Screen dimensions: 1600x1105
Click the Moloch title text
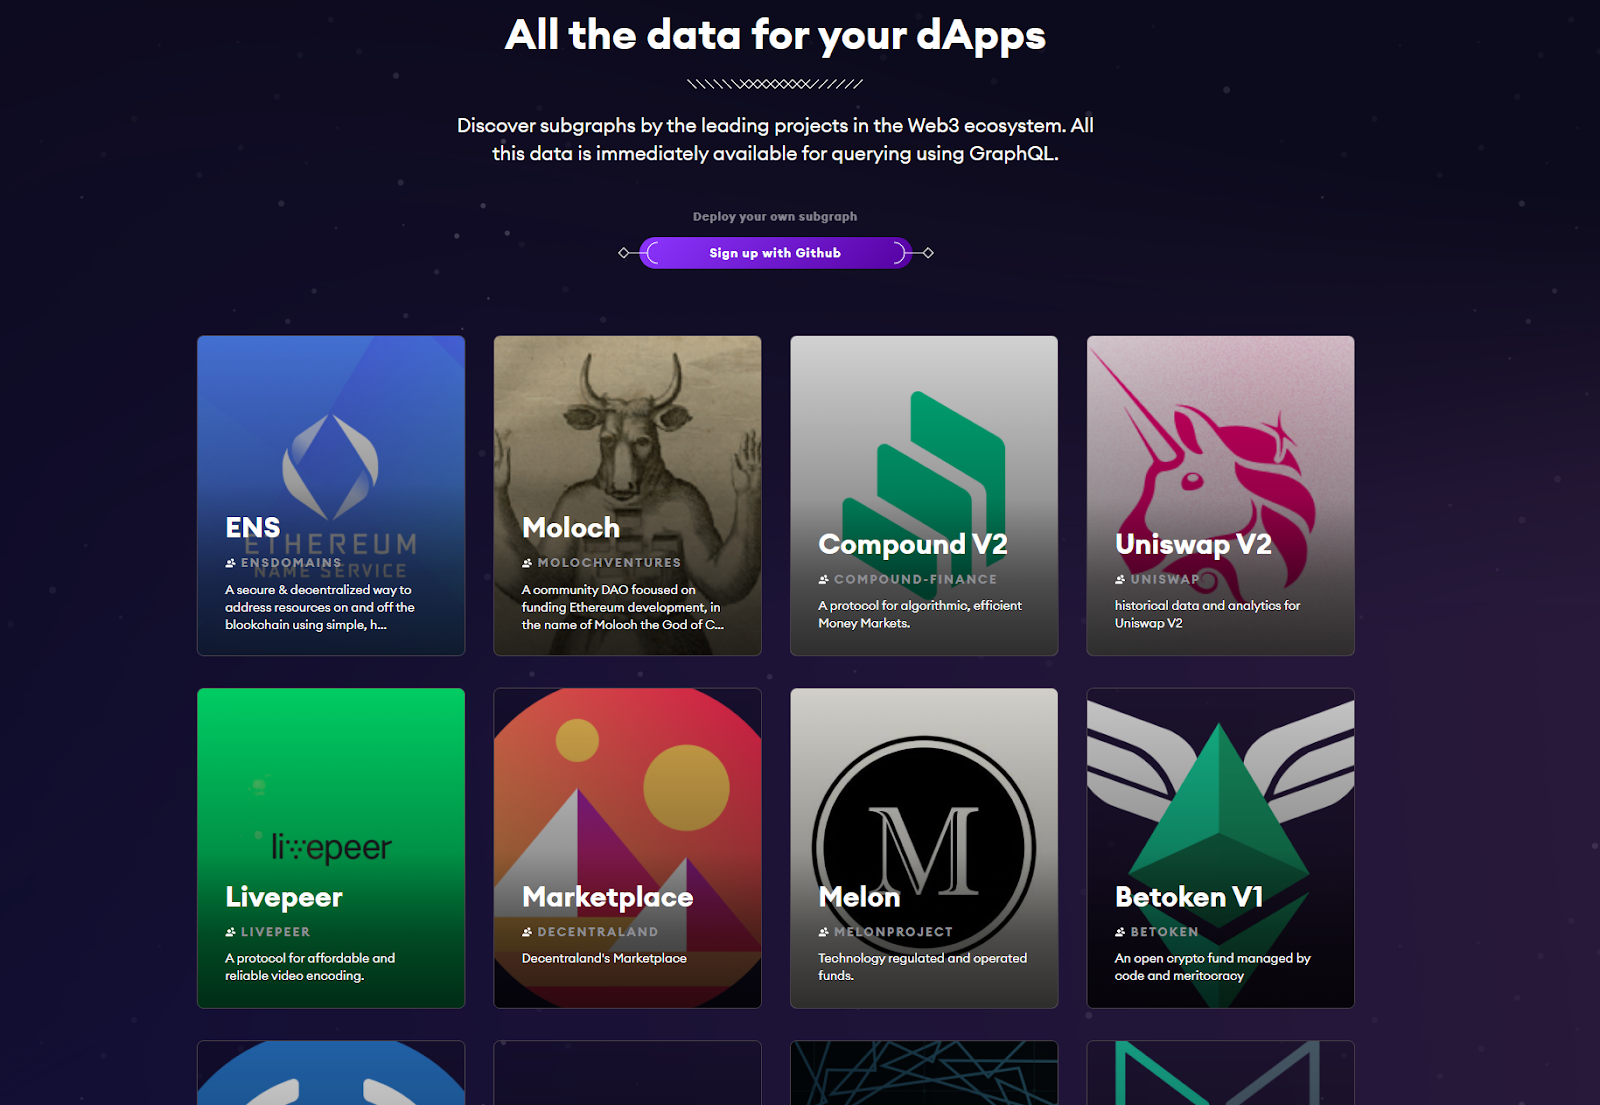571,528
